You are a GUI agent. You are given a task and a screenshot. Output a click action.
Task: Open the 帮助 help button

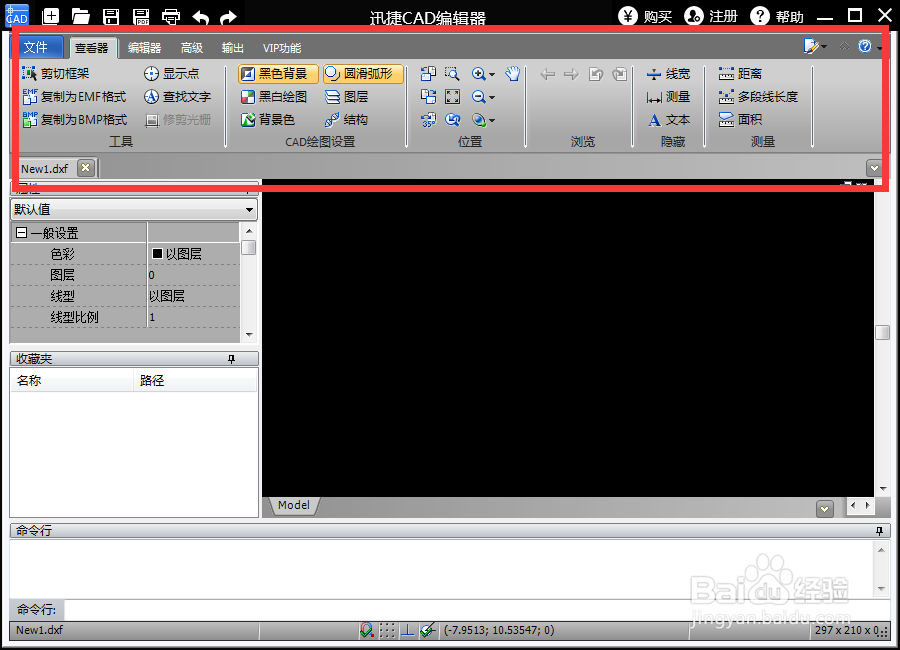[x=777, y=16]
